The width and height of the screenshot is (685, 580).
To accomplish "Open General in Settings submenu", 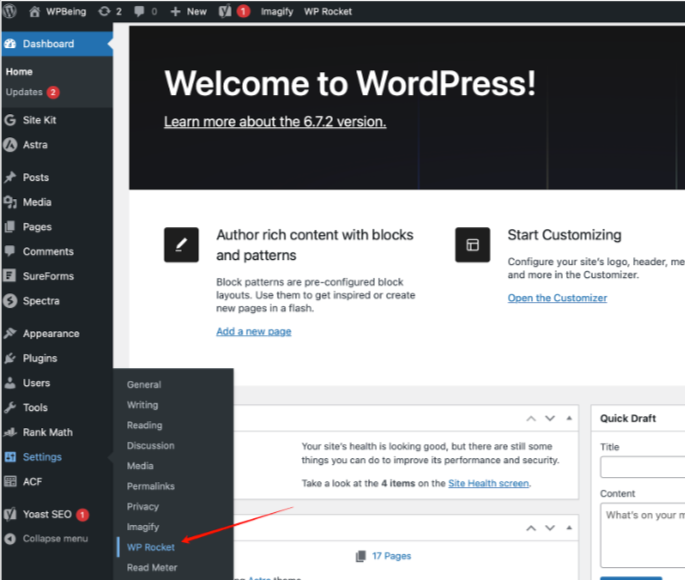I will [x=144, y=385].
